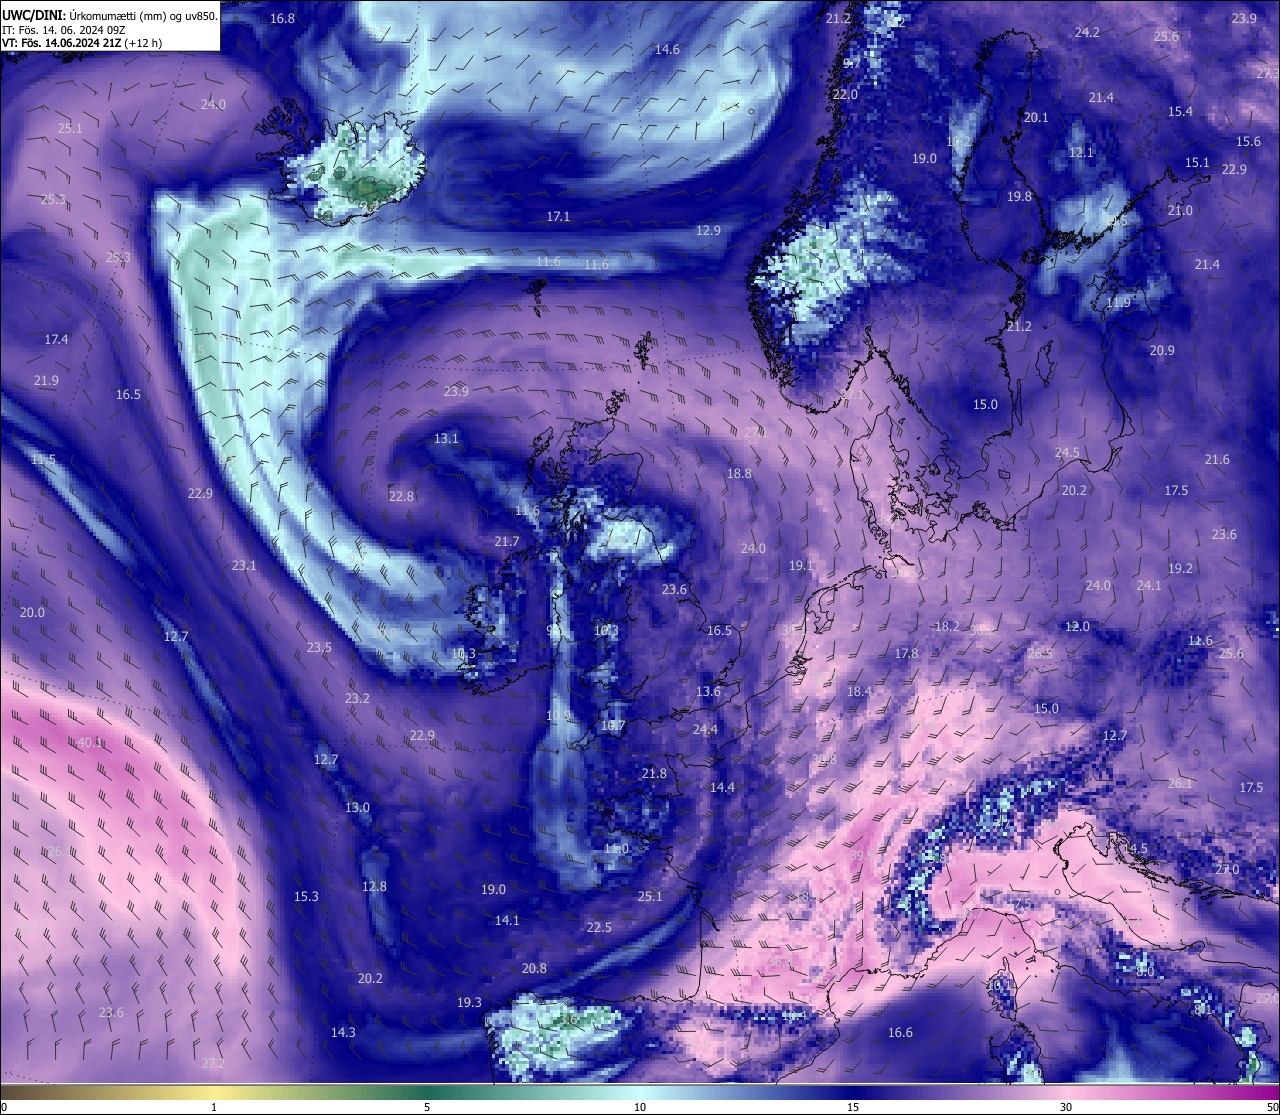Click the 17.4 value label
The image size is (1280, 1115).
(56, 339)
